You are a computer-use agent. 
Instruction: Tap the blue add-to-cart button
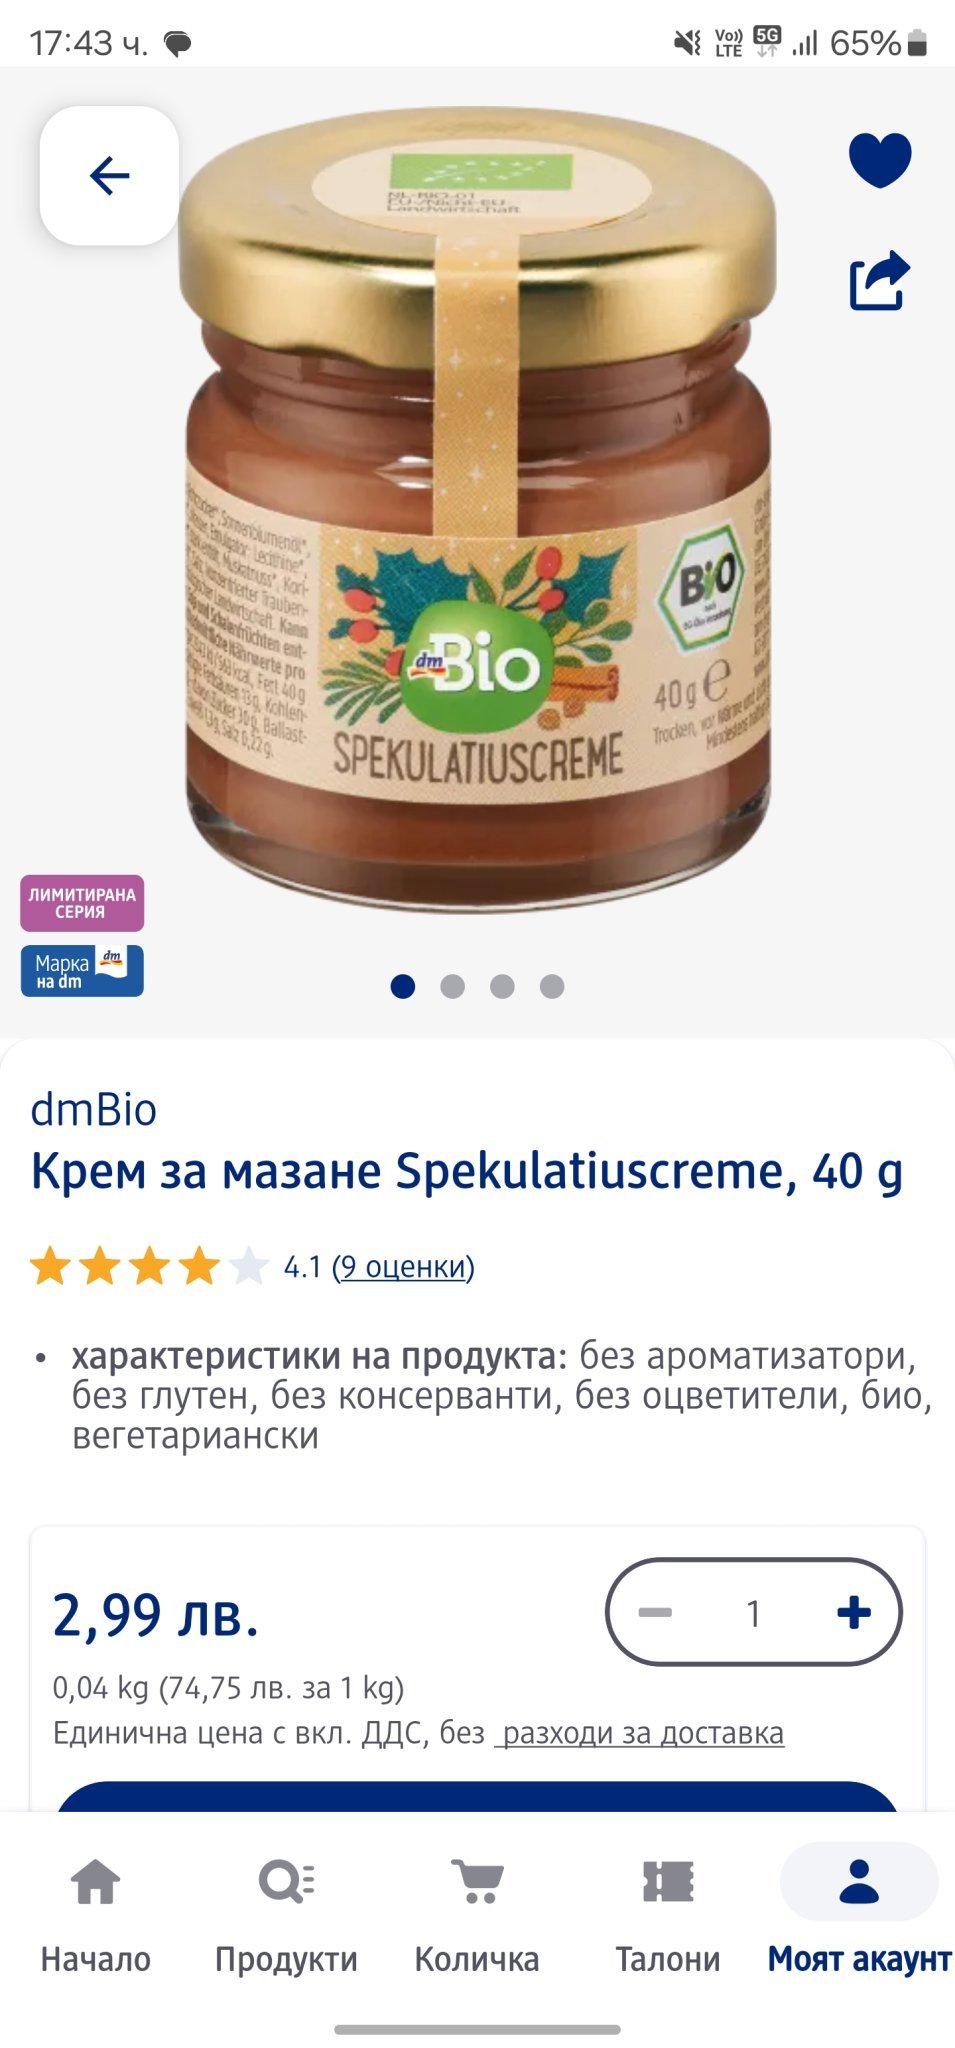(477, 1796)
